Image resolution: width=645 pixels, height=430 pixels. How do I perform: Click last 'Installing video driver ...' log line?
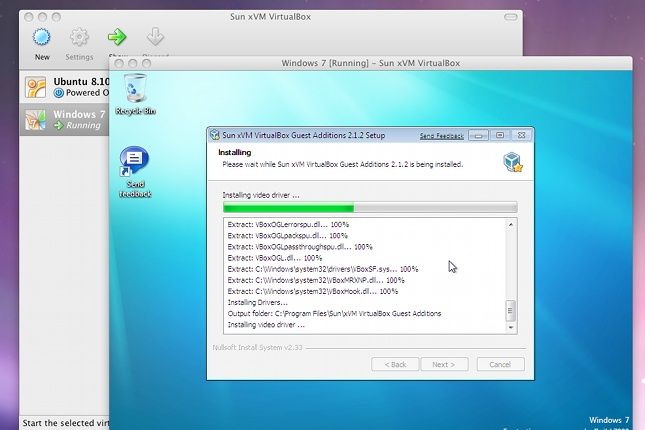(266, 325)
